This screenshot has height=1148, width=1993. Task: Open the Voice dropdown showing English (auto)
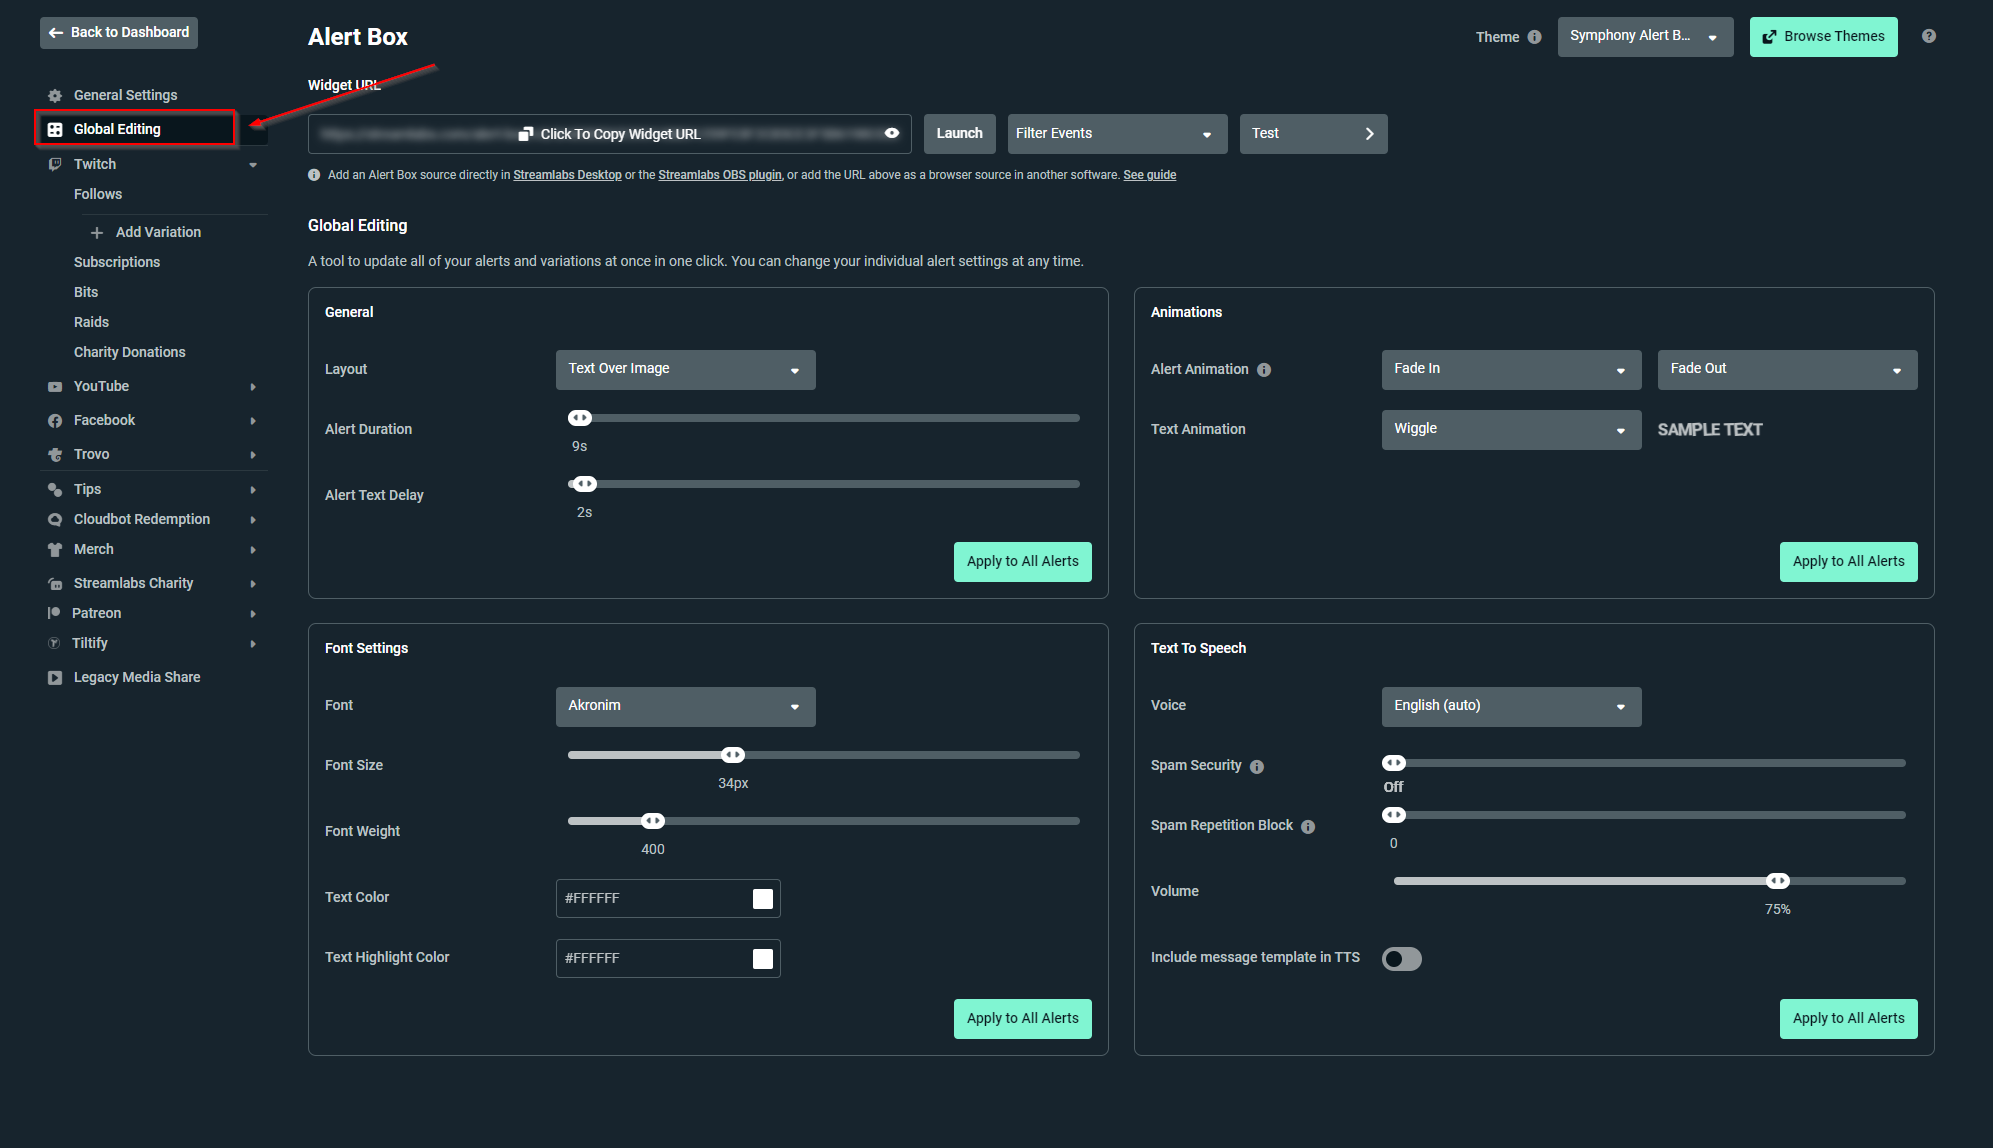pos(1510,706)
